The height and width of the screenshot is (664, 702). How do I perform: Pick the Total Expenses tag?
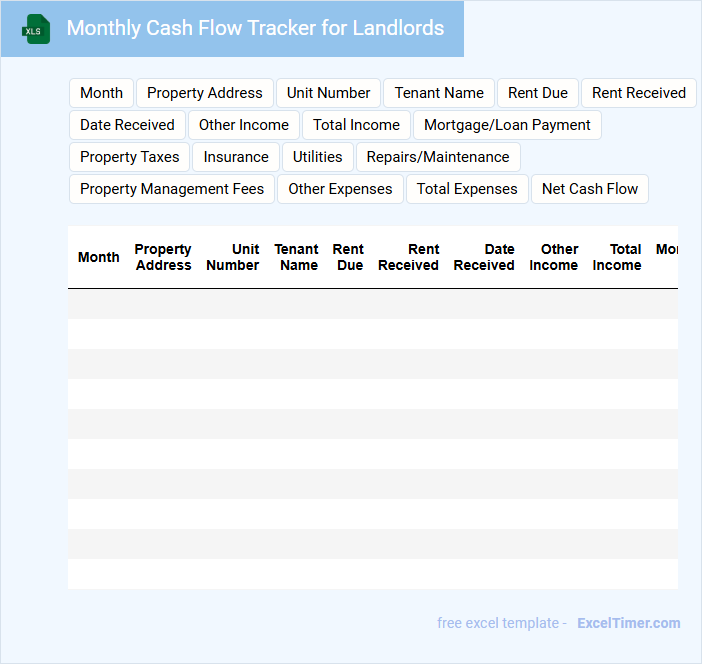coord(467,189)
